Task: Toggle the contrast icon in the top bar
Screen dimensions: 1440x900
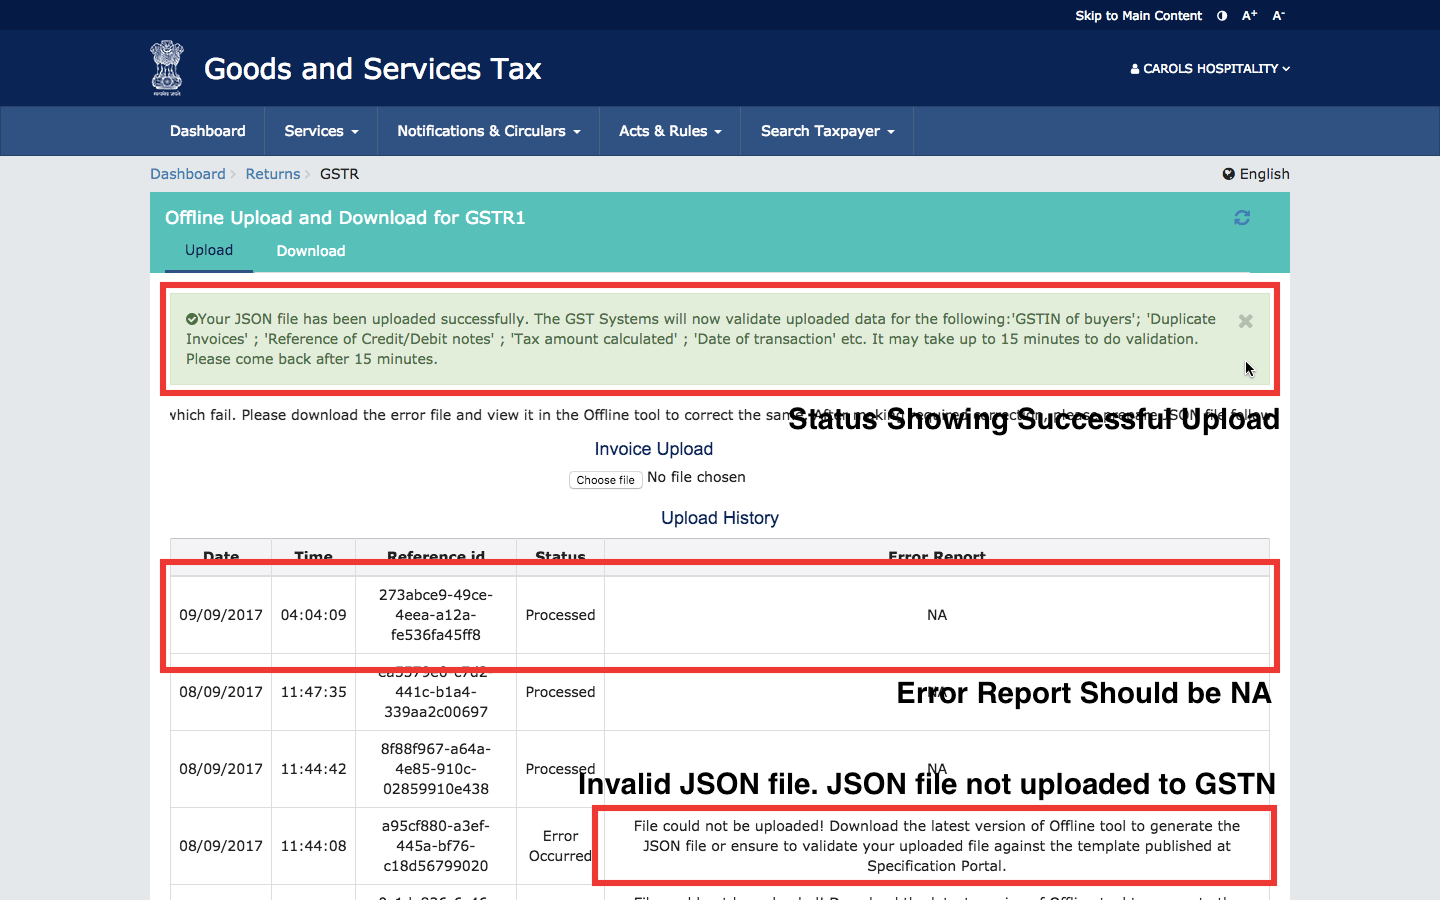Action: coord(1221,15)
